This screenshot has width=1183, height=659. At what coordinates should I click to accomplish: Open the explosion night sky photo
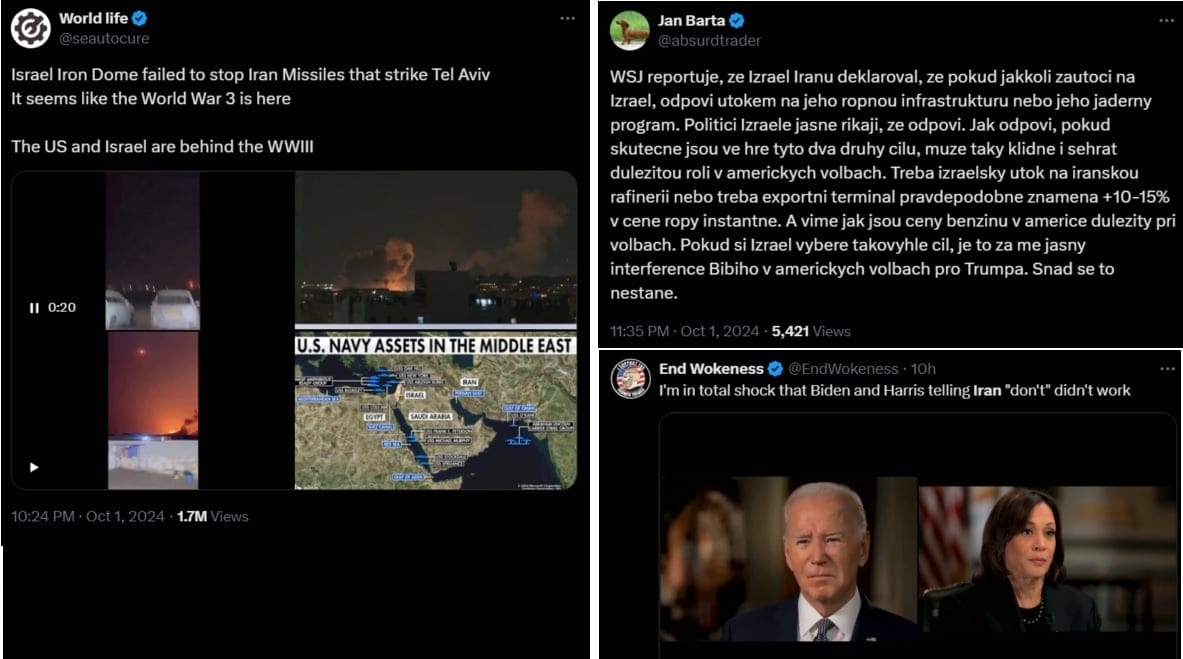[435, 248]
